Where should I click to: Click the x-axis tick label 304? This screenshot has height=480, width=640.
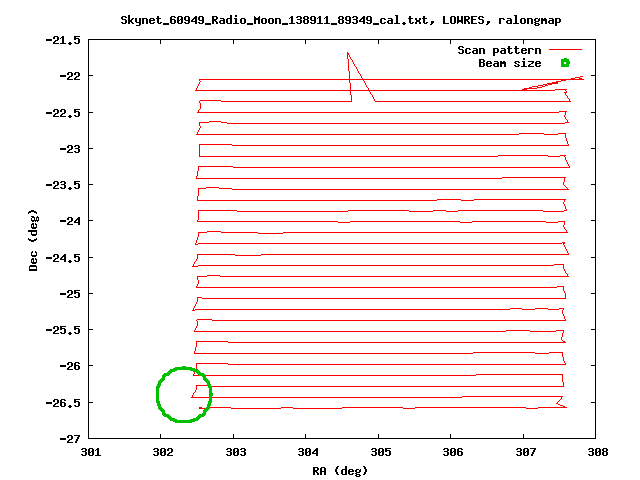pos(306,452)
